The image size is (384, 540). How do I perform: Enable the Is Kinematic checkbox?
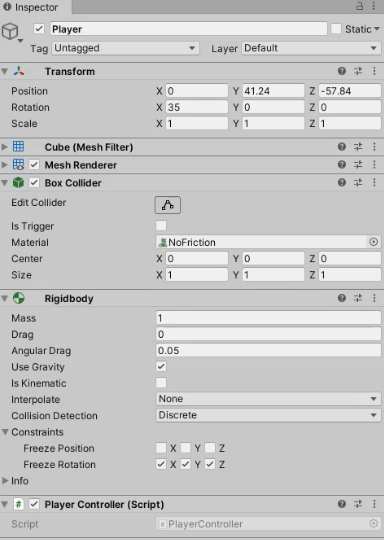click(161, 383)
